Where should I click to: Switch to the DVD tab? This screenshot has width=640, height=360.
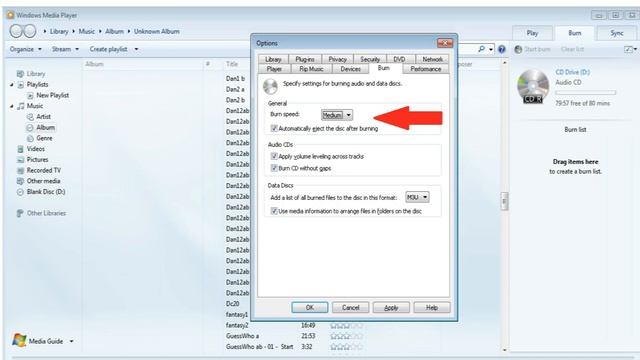(399, 59)
